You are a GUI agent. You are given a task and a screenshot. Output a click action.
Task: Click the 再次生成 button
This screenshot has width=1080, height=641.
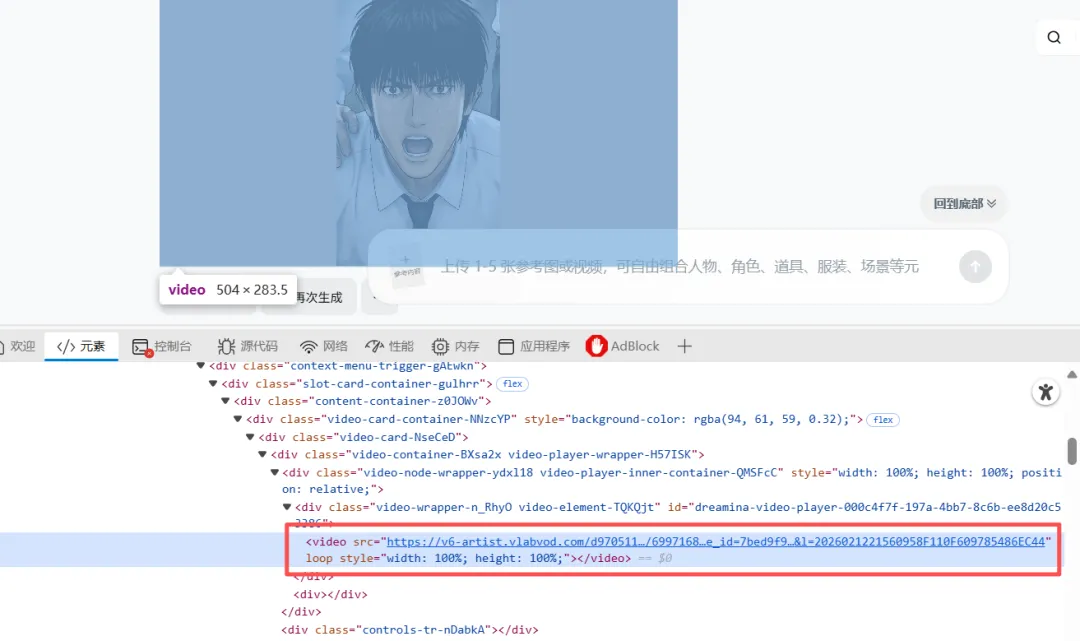(318, 297)
